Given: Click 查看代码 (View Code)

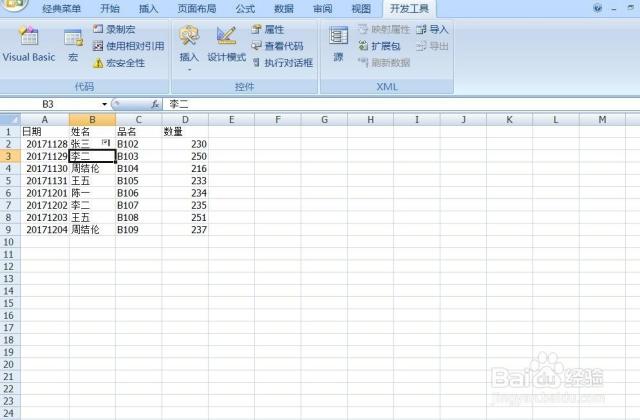Looking at the screenshot, I should (277, 46).
